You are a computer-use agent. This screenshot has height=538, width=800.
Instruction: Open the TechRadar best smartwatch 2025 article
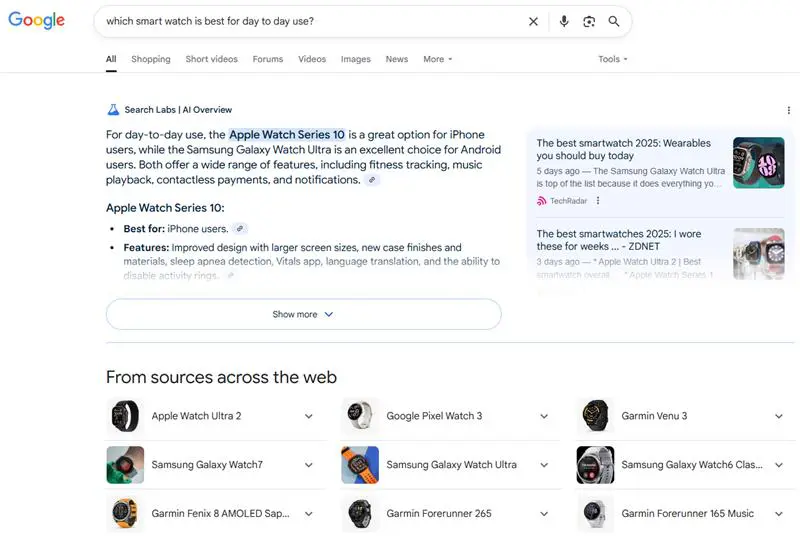point(623,149)
